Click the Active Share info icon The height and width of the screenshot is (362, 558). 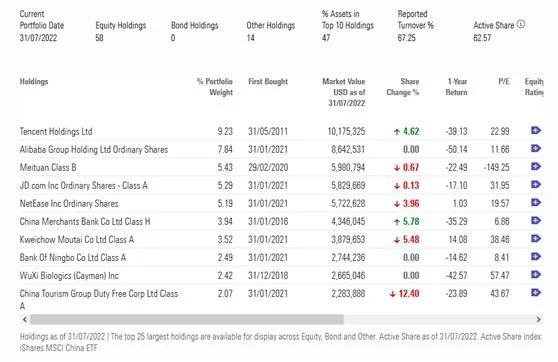(521, 24)
